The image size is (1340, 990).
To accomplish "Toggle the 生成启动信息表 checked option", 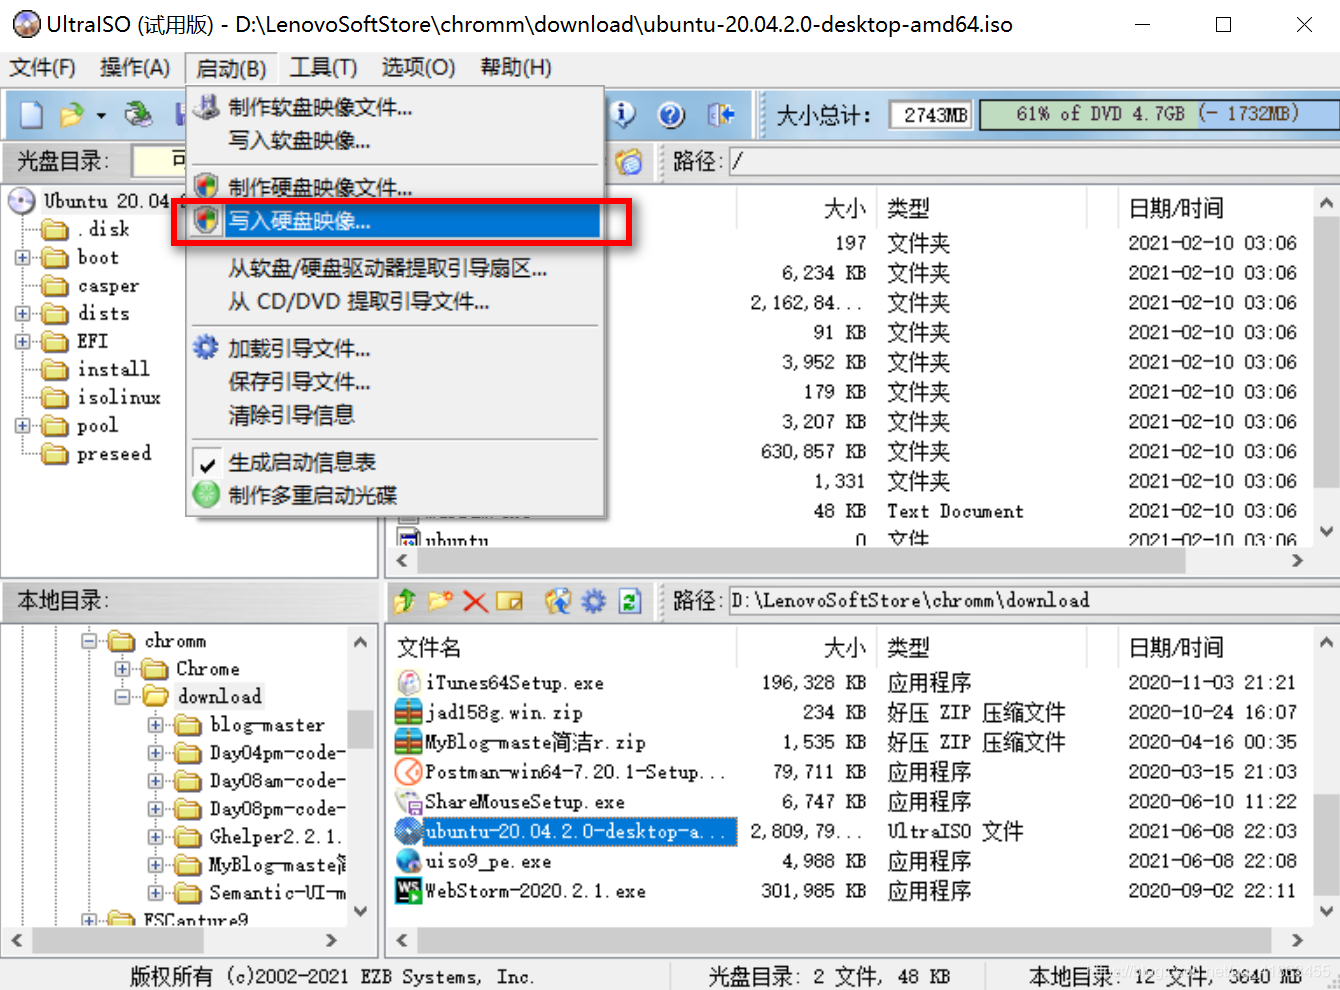I will [x=302, y=463].
